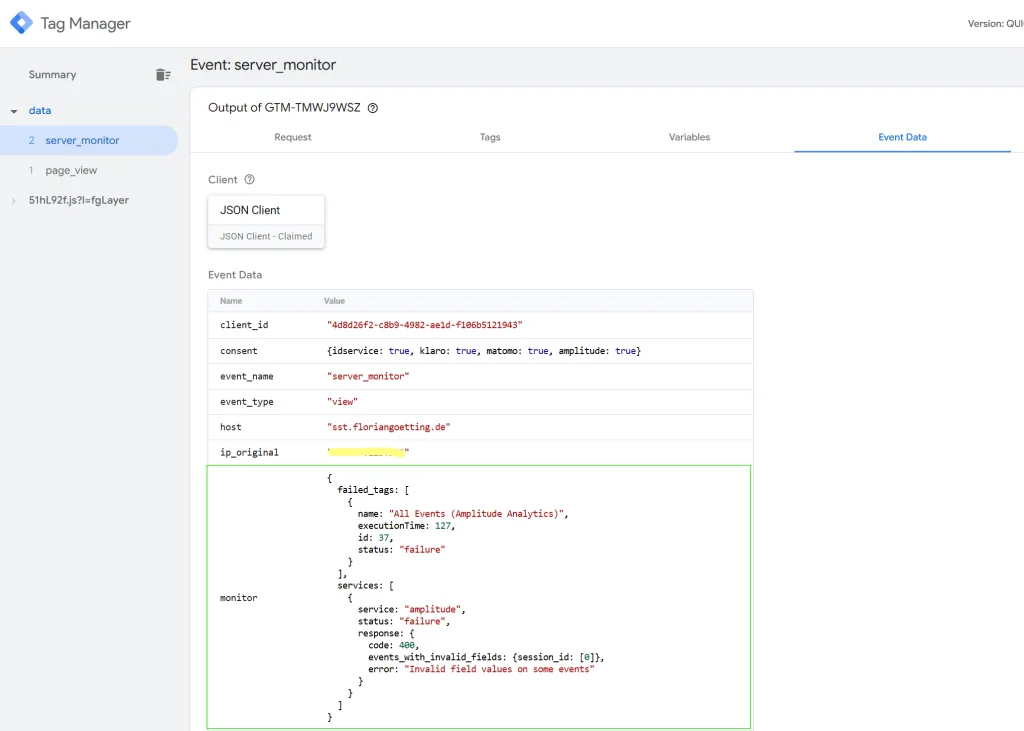The width and height of the screenshot is (1024, 731).
Task: Click the client_id value string
Action: pyautogui.click(x=424, y=325)
